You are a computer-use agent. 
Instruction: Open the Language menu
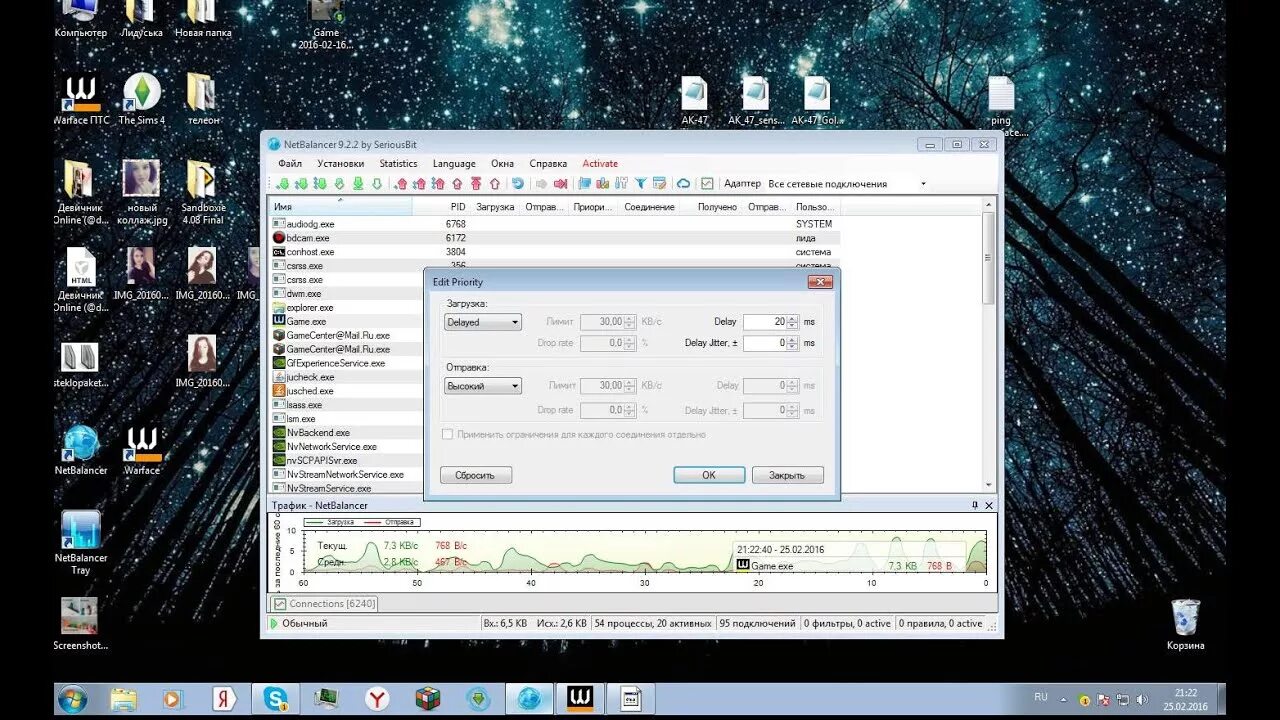tap(454, 163)
